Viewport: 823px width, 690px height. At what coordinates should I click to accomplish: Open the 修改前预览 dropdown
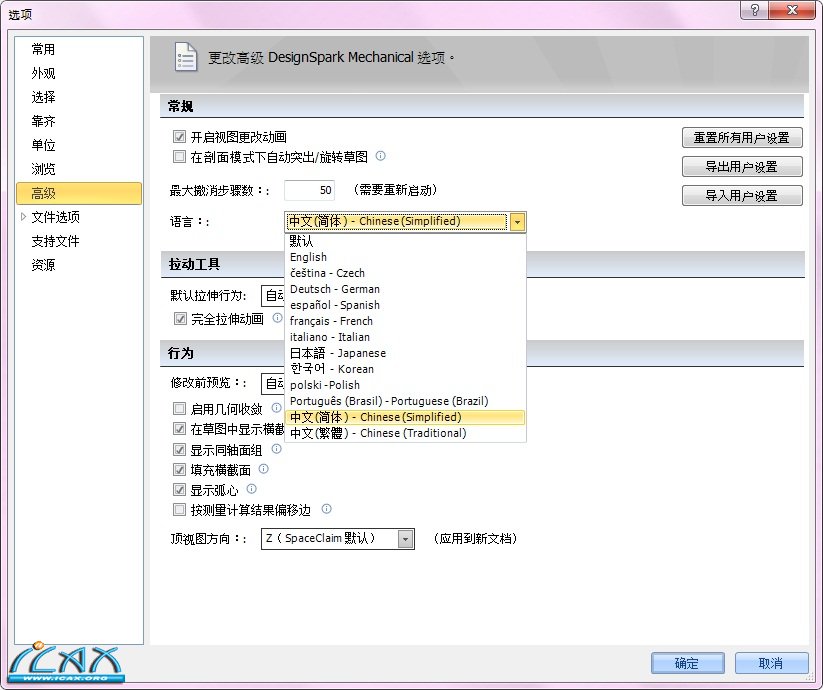pos(273,383)
